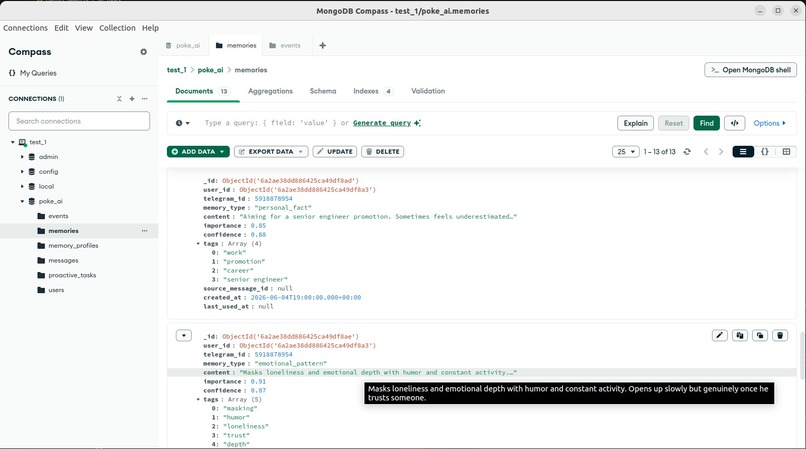This screenshot has height=449, width=806.
Task: Collapse all connections icon
Action: coord(119,99)
